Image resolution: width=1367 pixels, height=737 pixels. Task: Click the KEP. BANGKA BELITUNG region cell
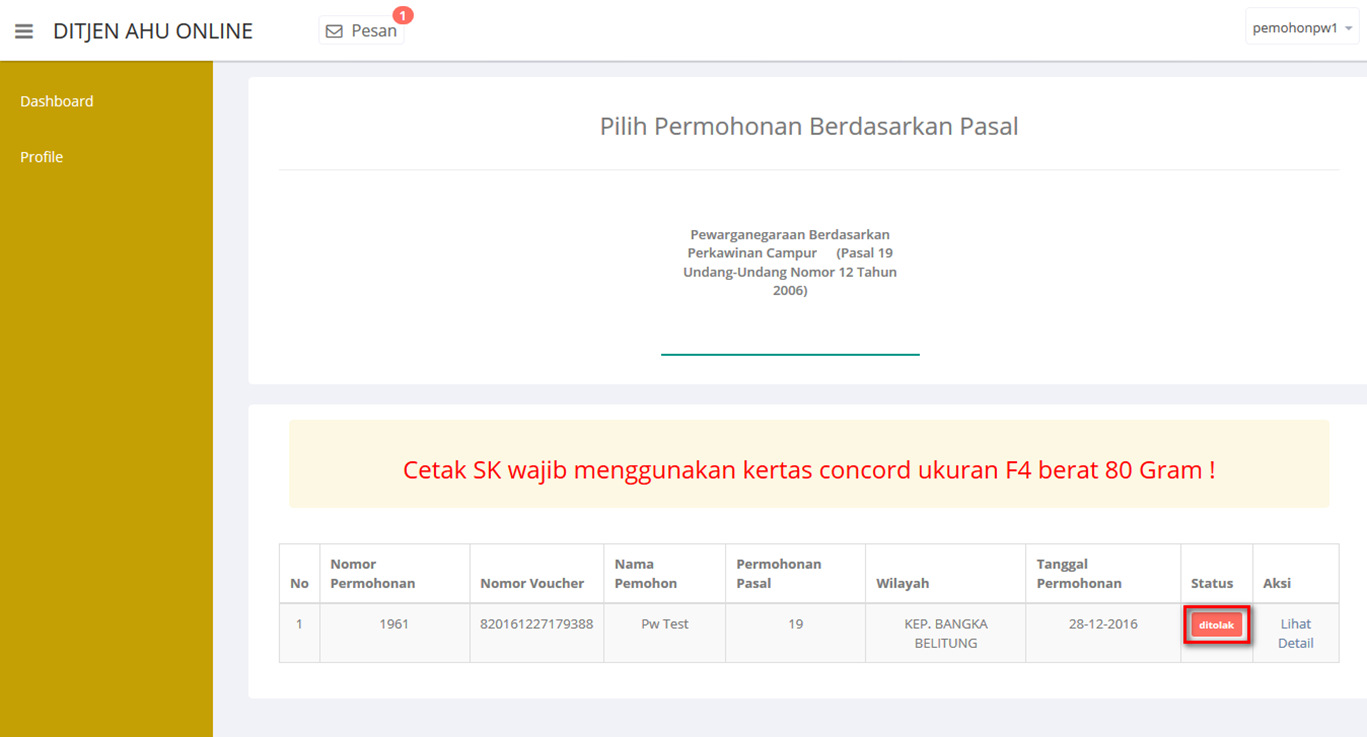pyautogui.click(x=945, y=633)
